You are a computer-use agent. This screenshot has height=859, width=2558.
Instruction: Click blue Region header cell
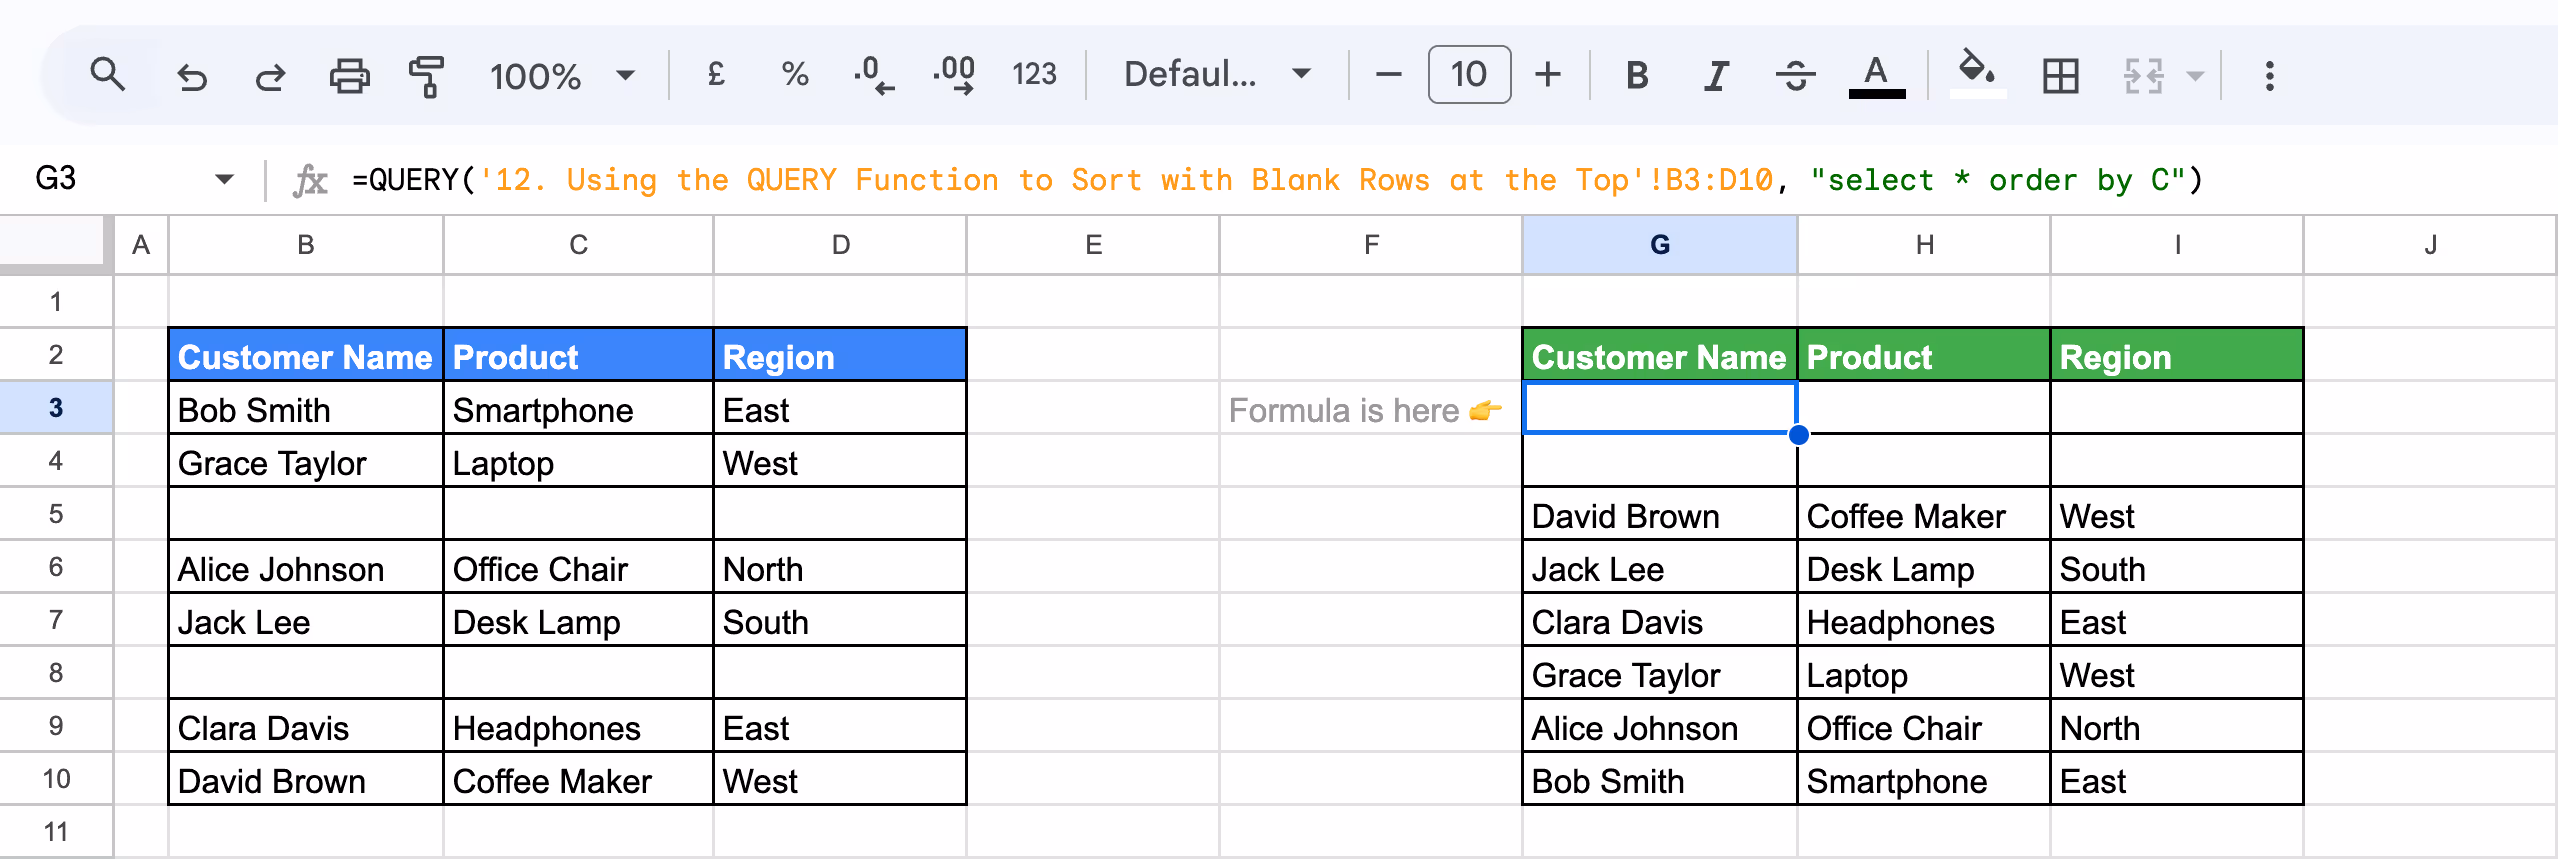(841, 355)
